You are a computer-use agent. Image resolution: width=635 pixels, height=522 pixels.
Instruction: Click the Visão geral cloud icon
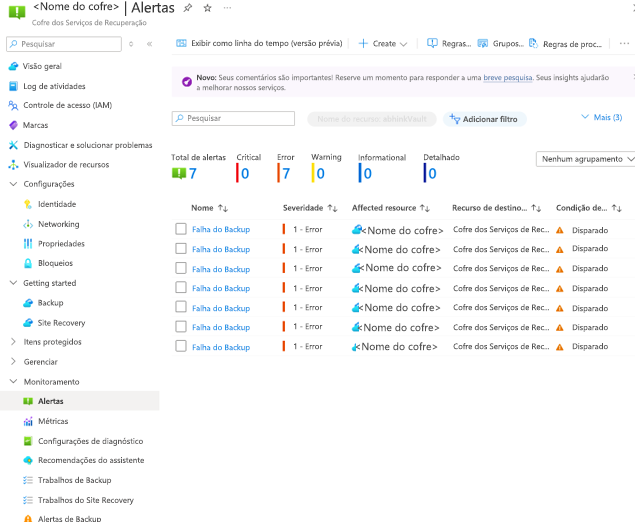(x=13, y=66)
